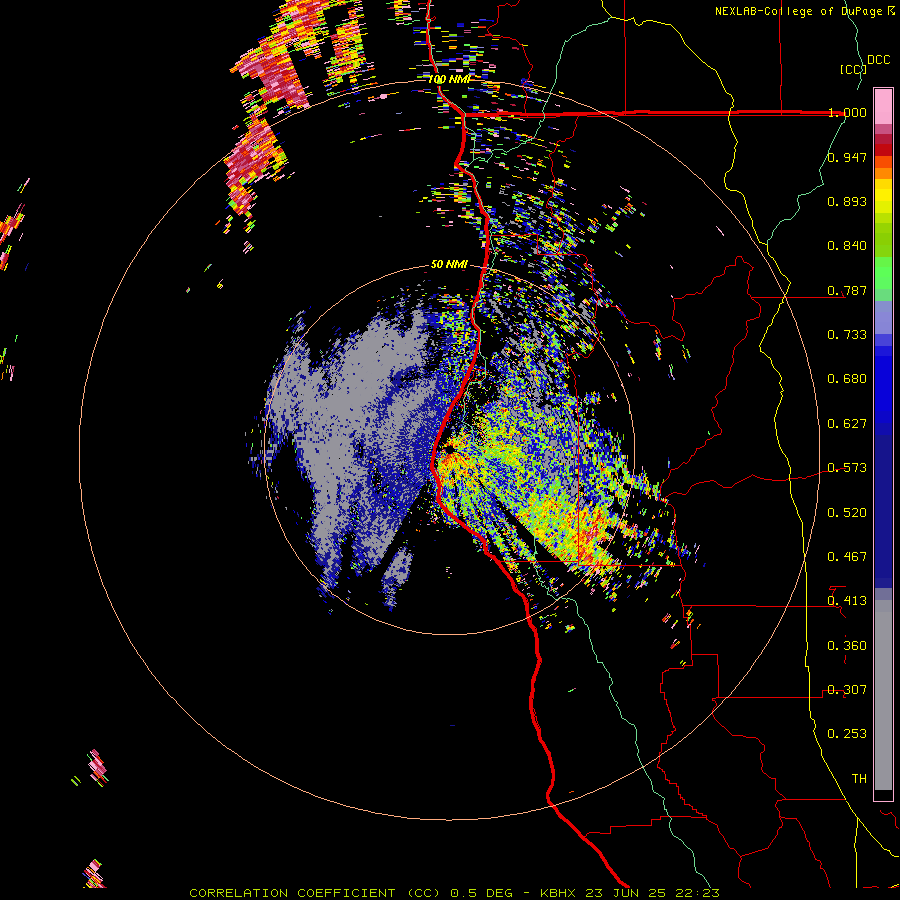900x900 pixels.
Task: Click the 0.680 colorbar value
Action: pyautogui.click(x=847, y=379)
